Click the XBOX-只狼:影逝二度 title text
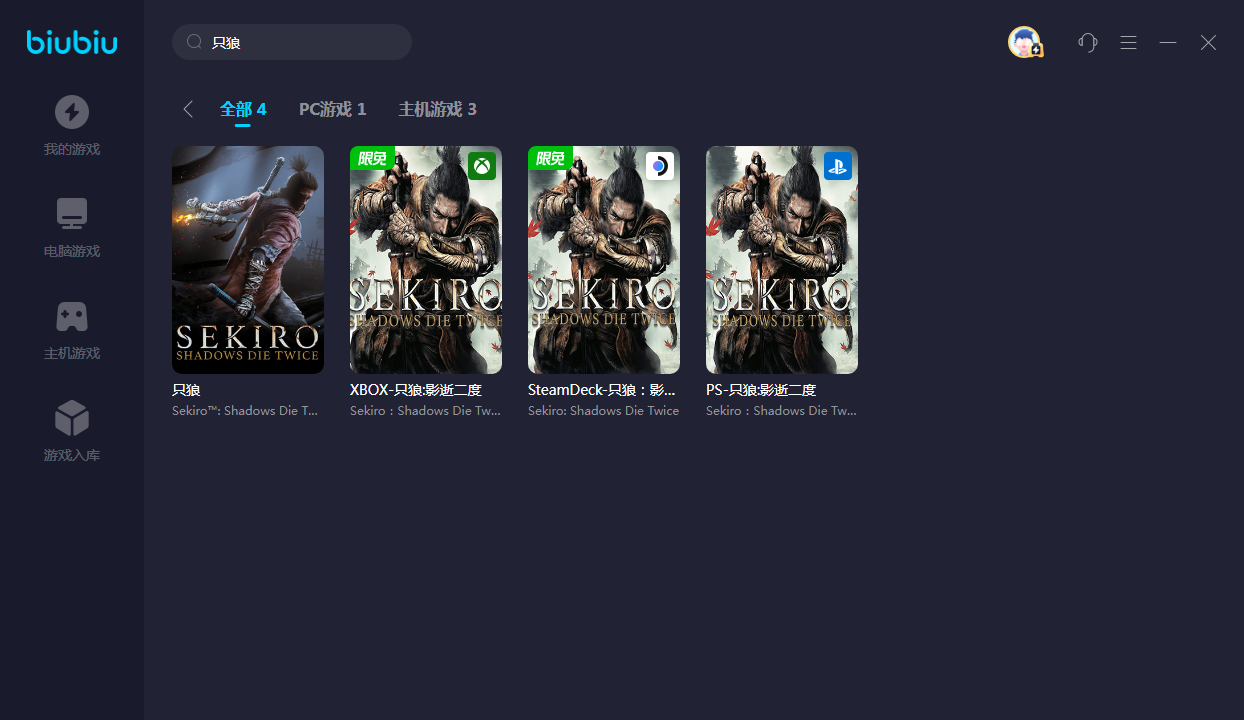 (x=416, y=390)
